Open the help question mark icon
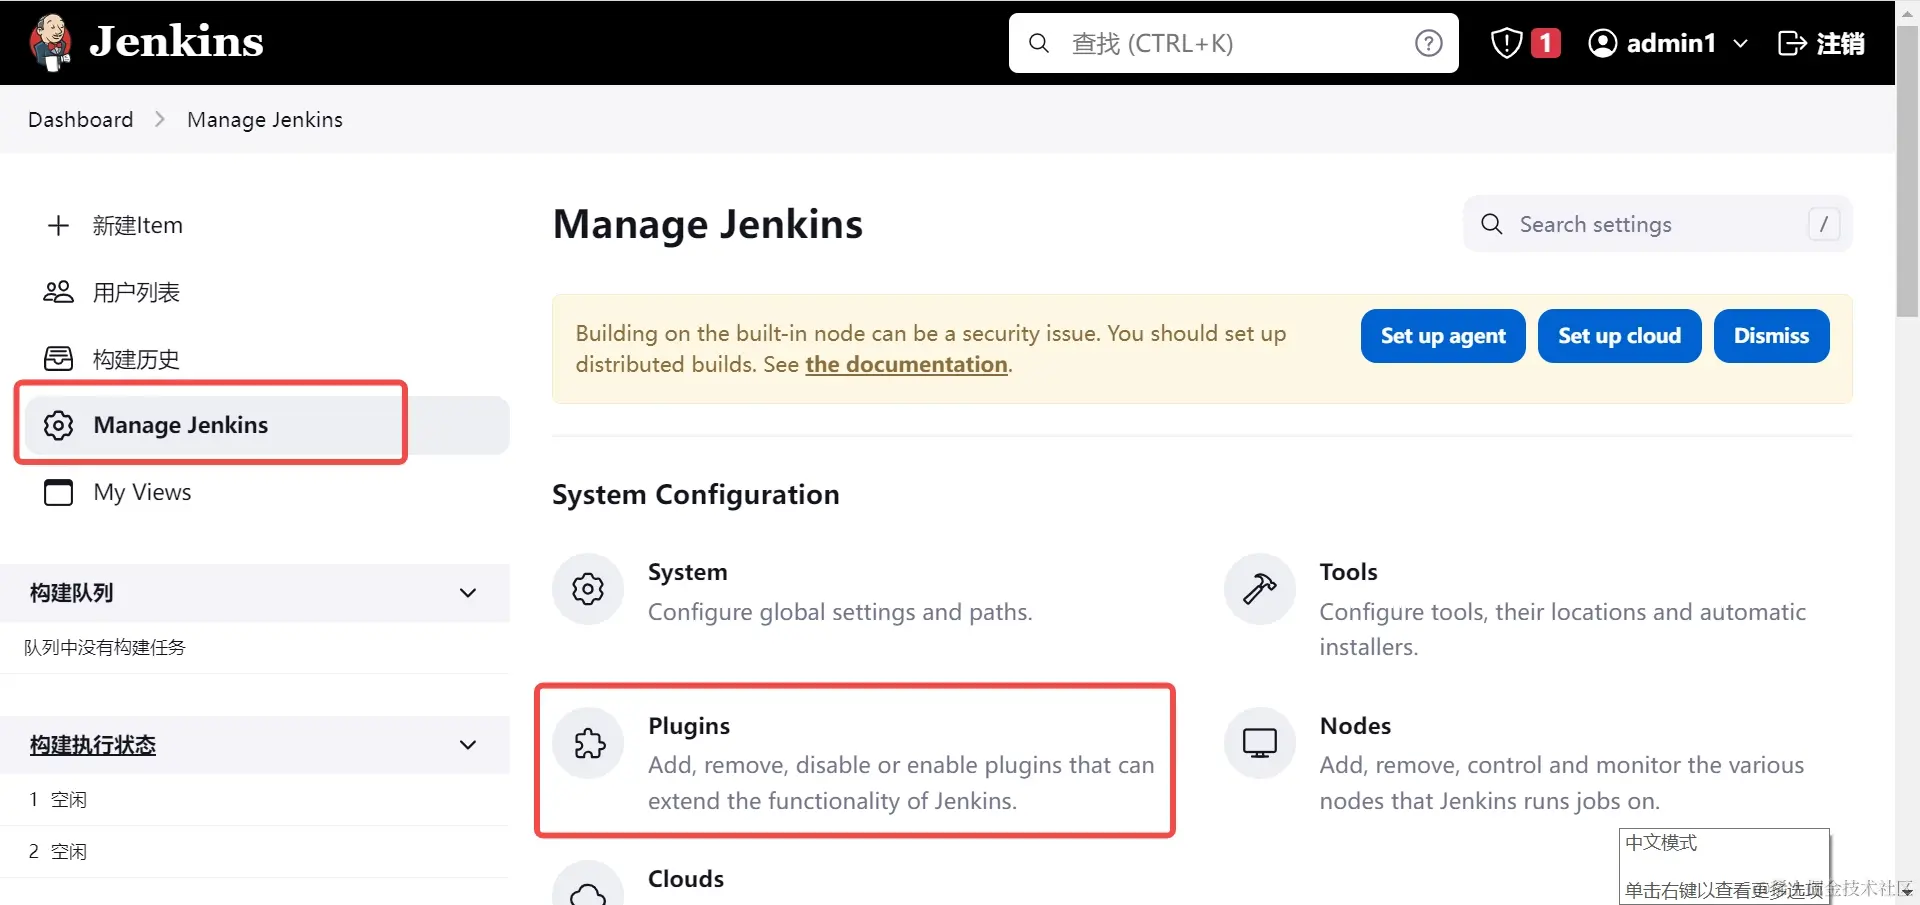This screenshot has width=1920, height=905. pyautogui.click(x=1428, y=43)
